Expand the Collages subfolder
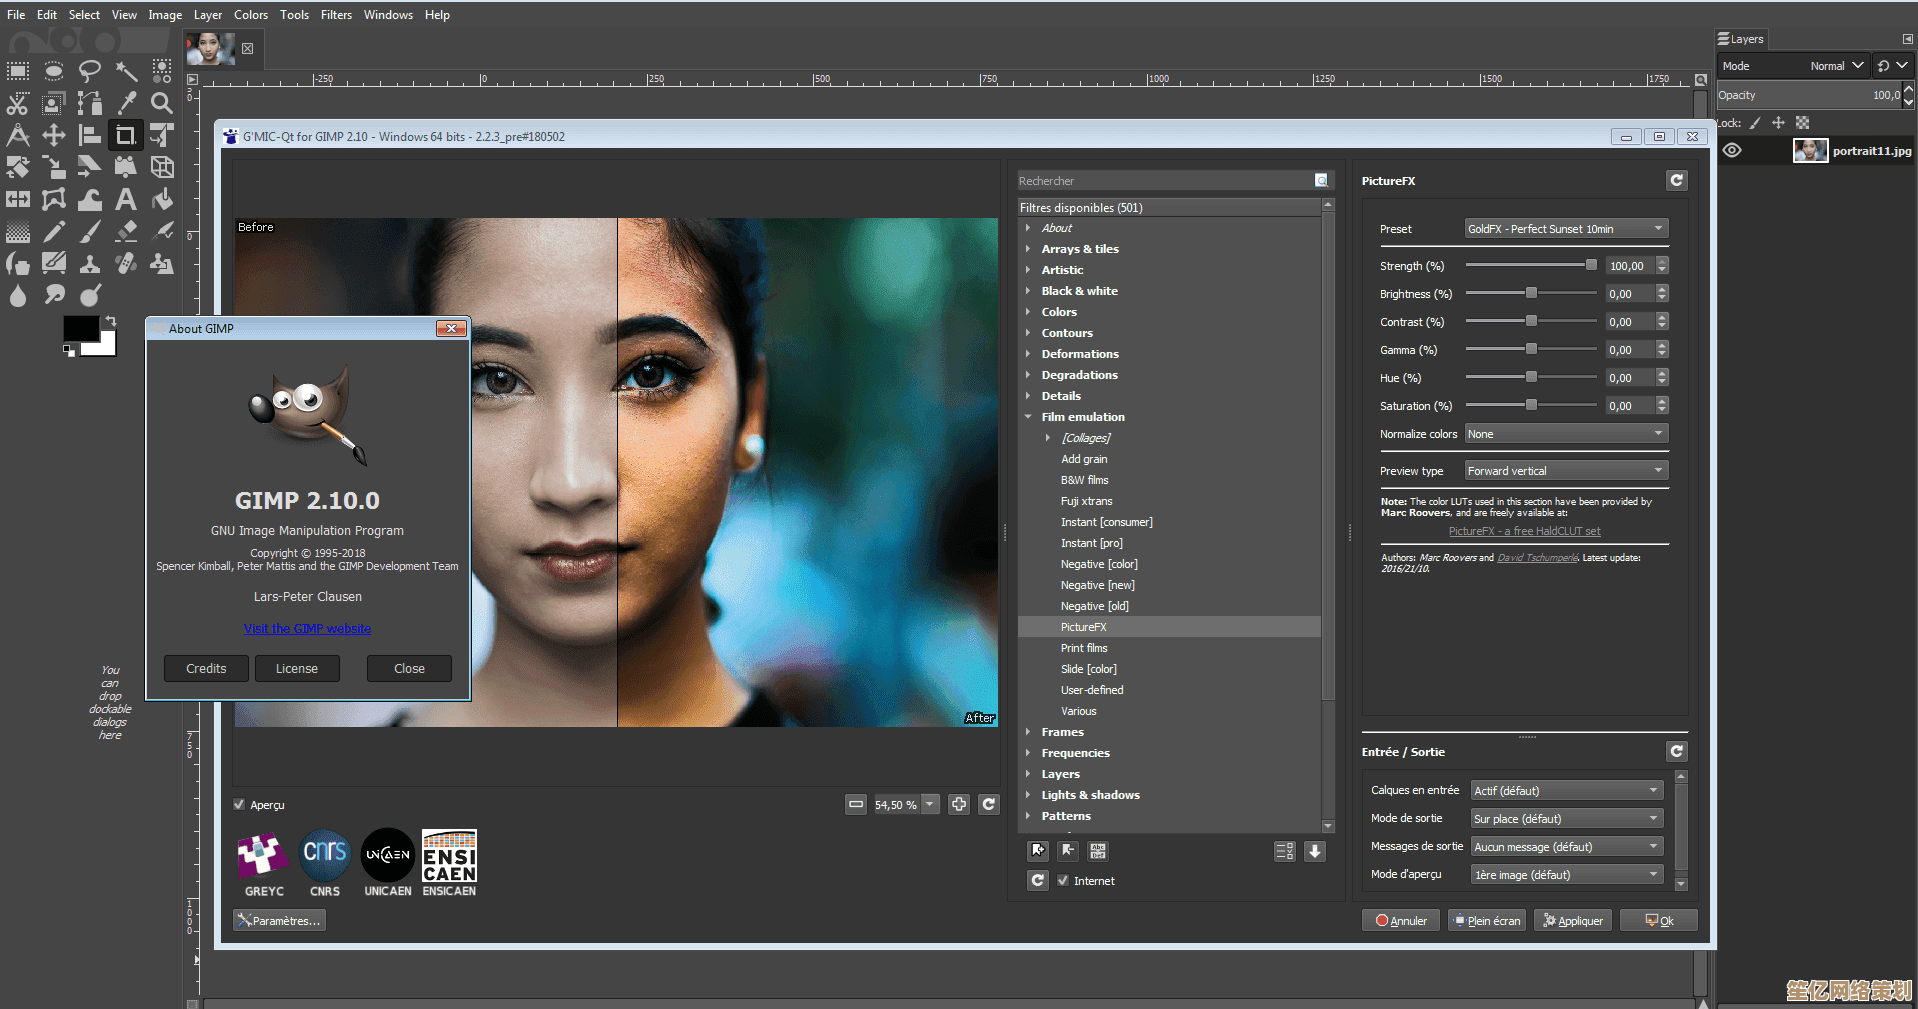The height and width of the screenshot is (1009, 1918). click(x=1048, y=438)
